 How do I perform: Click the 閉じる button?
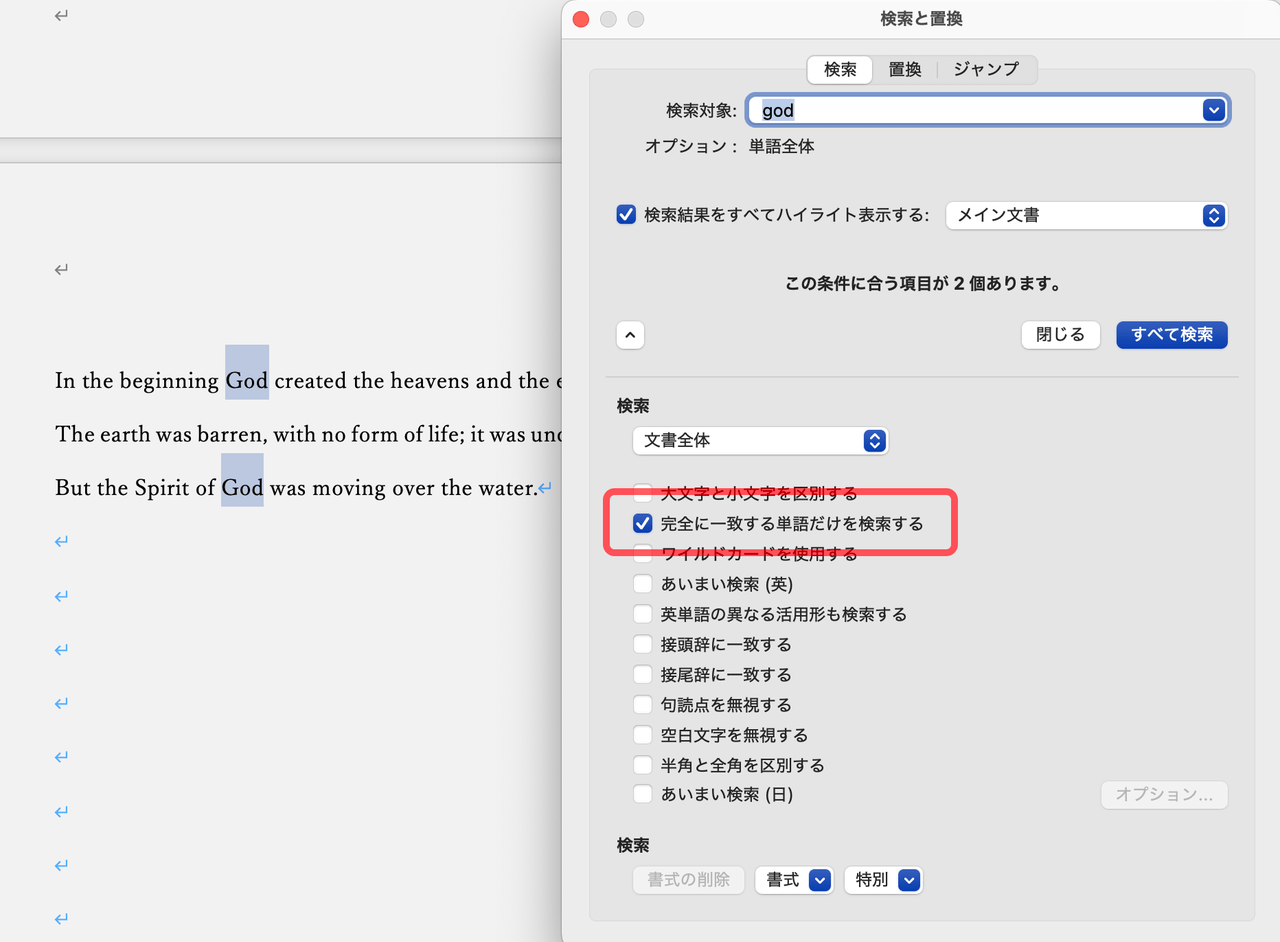coord(1060,335)
